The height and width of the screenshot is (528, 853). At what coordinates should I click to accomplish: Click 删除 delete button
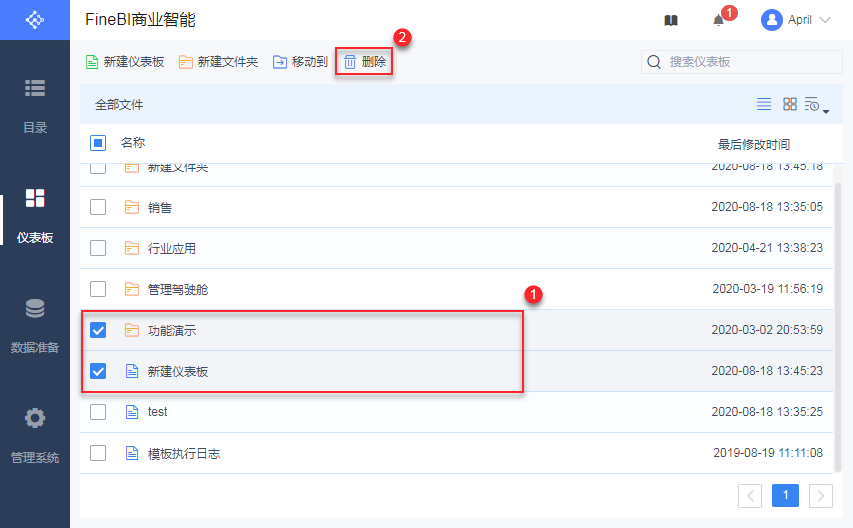[x=364, y=62]
